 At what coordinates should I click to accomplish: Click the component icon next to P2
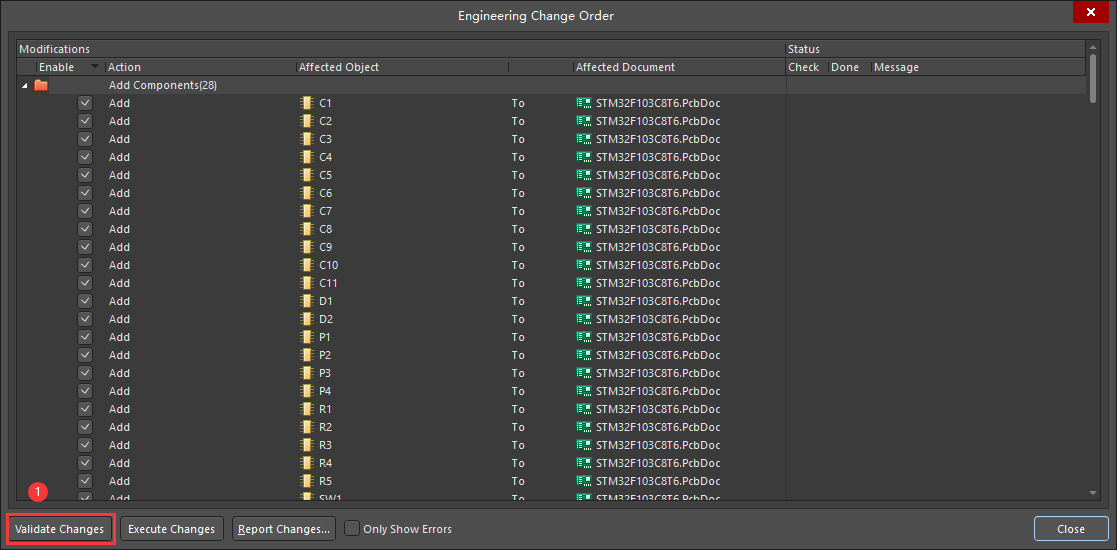coord(307,355)
